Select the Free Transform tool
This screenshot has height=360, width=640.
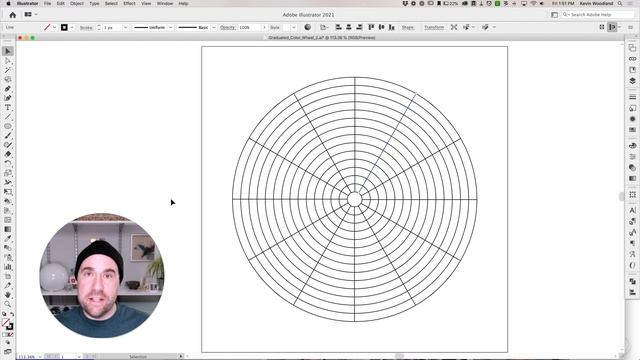[8, 192]
